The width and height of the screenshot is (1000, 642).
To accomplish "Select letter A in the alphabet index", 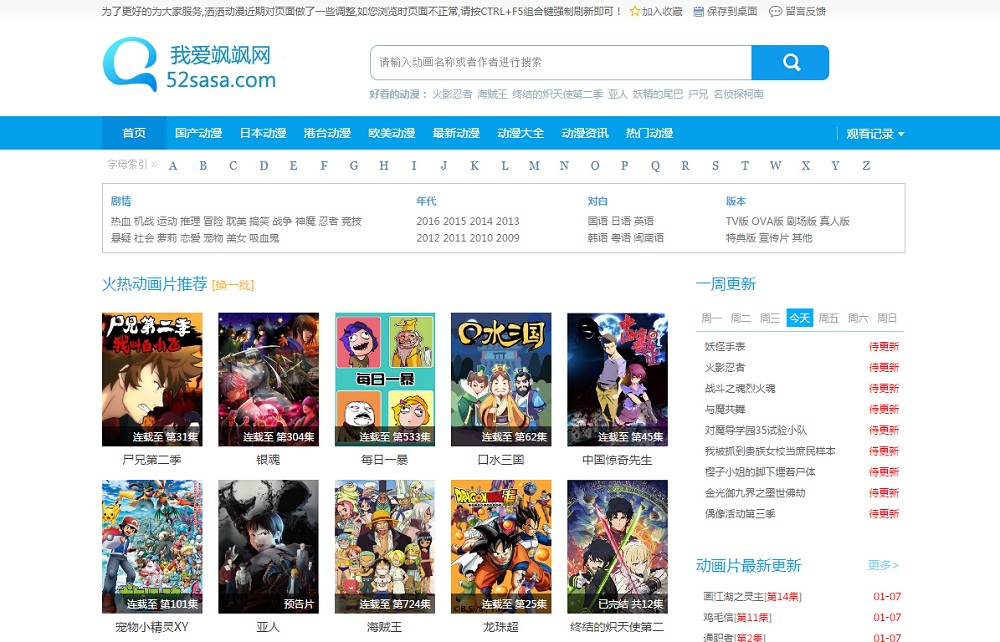I will click(x=173, y=166).
